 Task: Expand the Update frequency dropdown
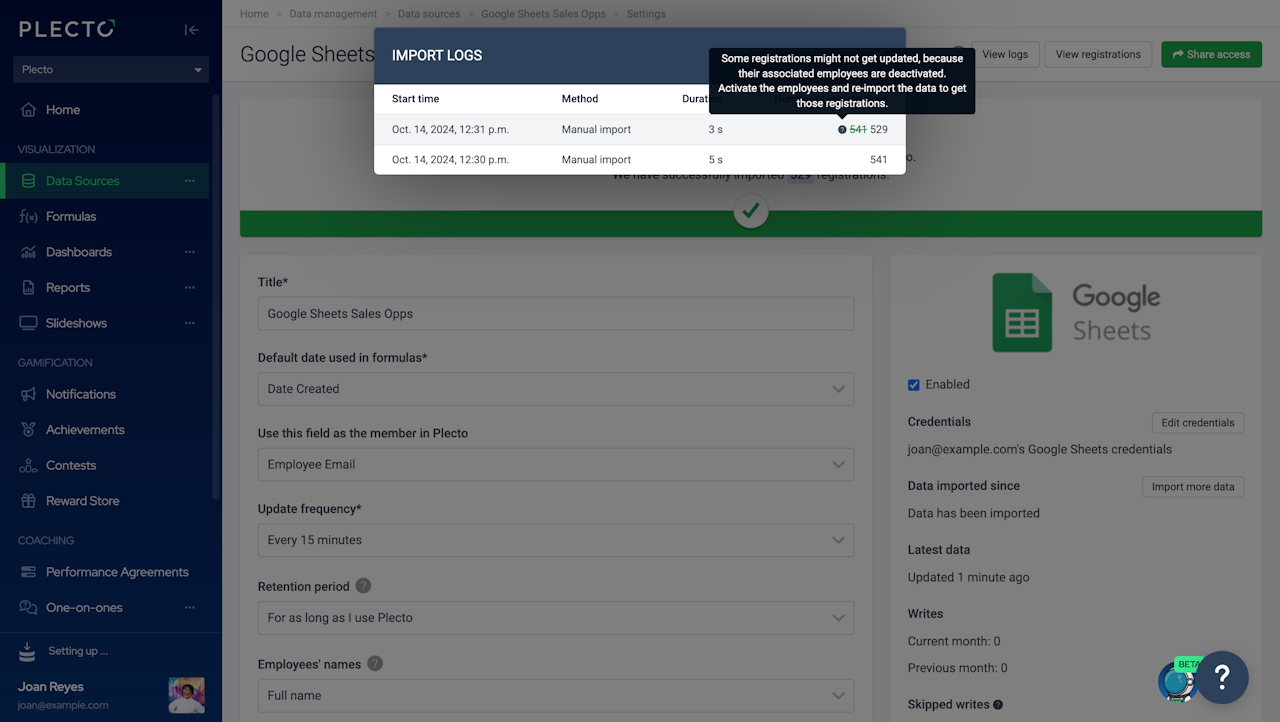pyautogui.click(x=556, y=540)
